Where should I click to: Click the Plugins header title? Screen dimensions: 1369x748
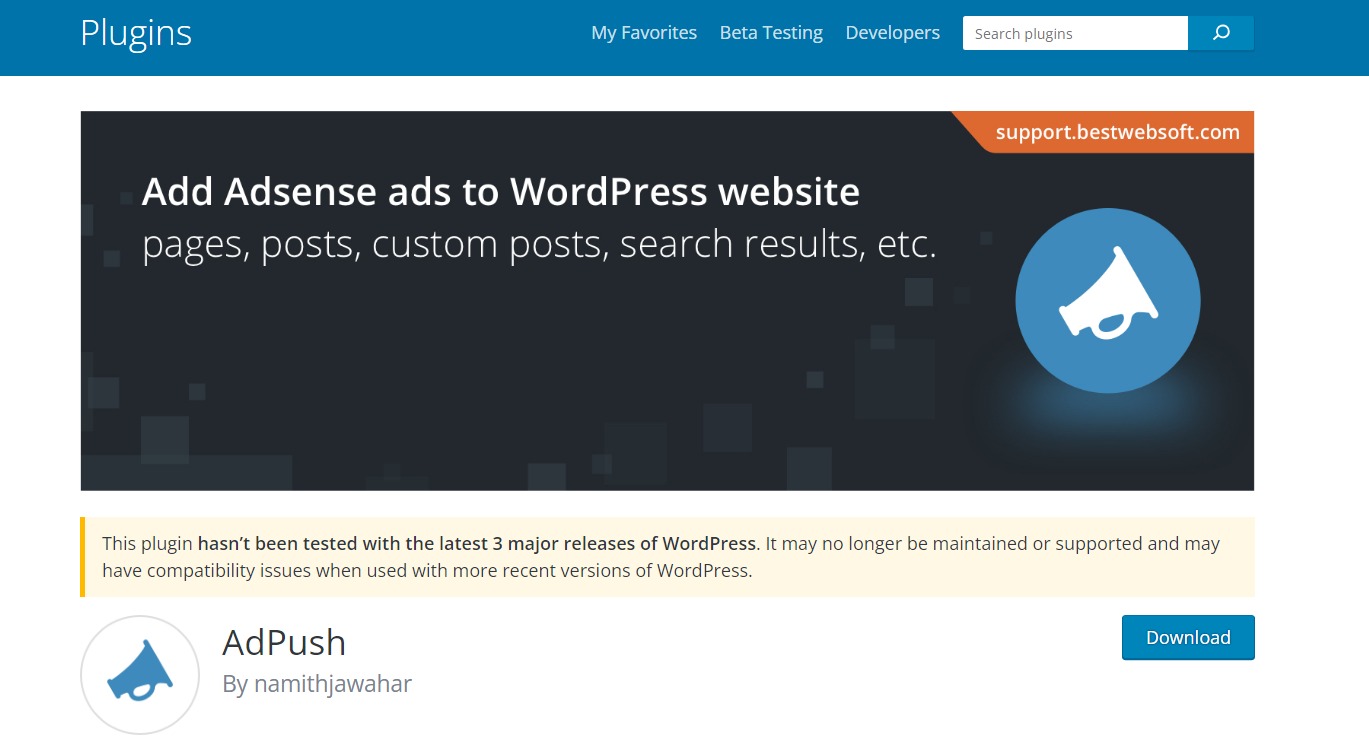[x=136, y=33]
